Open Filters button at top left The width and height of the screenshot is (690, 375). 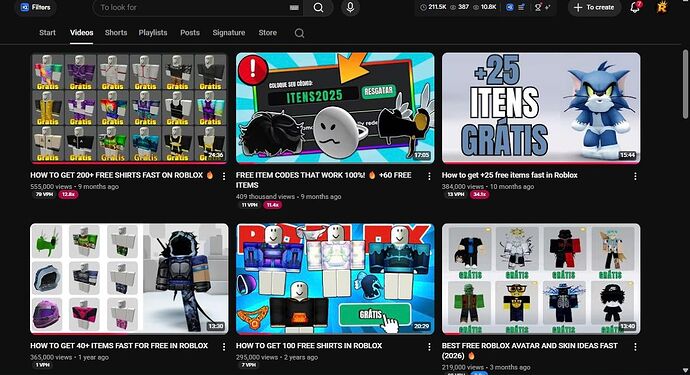pyautogui.click(x=36, y=7)
